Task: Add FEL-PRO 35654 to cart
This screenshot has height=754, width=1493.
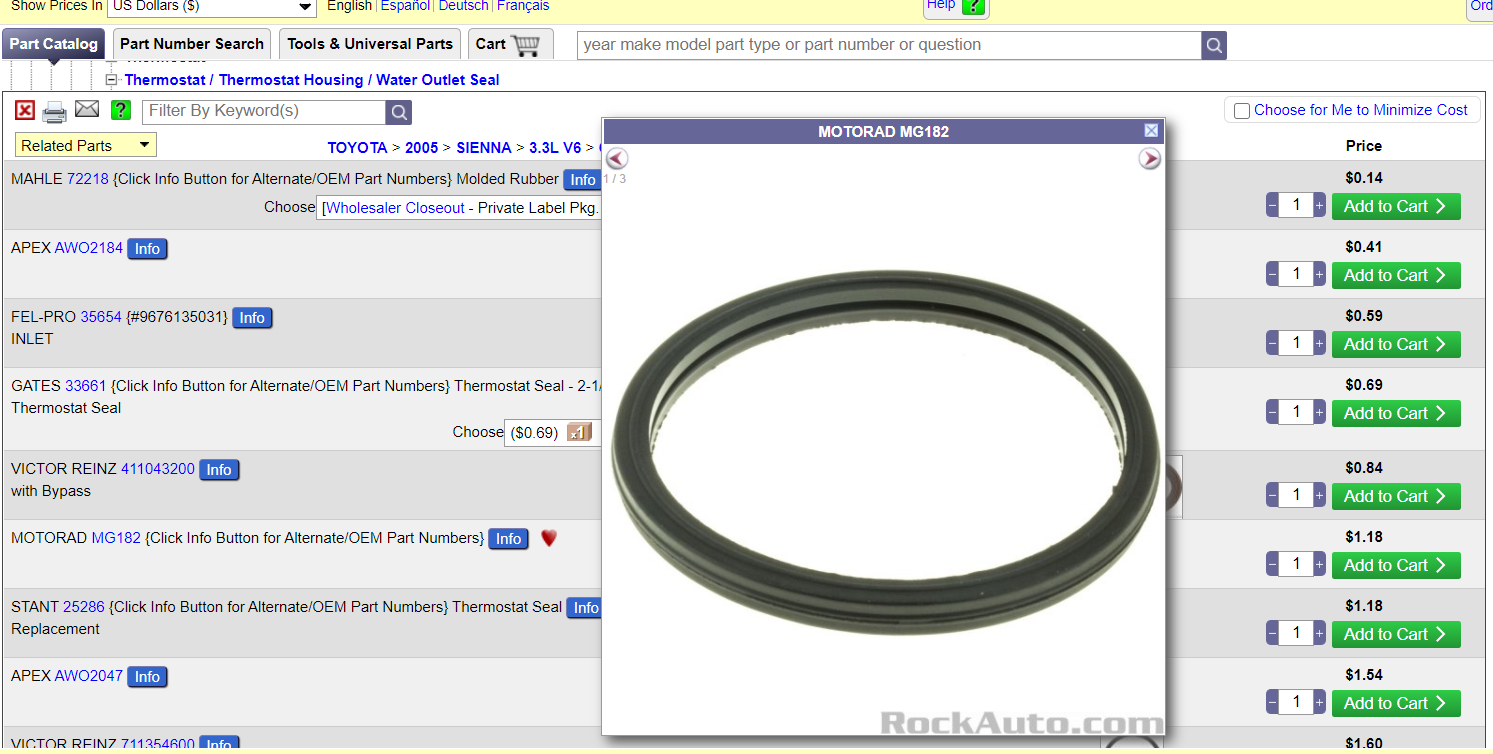Action: coord(1396,345)
